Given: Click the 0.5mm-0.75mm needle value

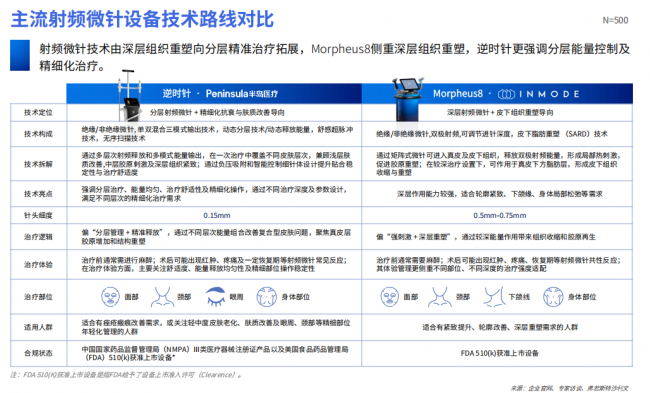Looking at the screenshot, I should (x=500, y=215).
